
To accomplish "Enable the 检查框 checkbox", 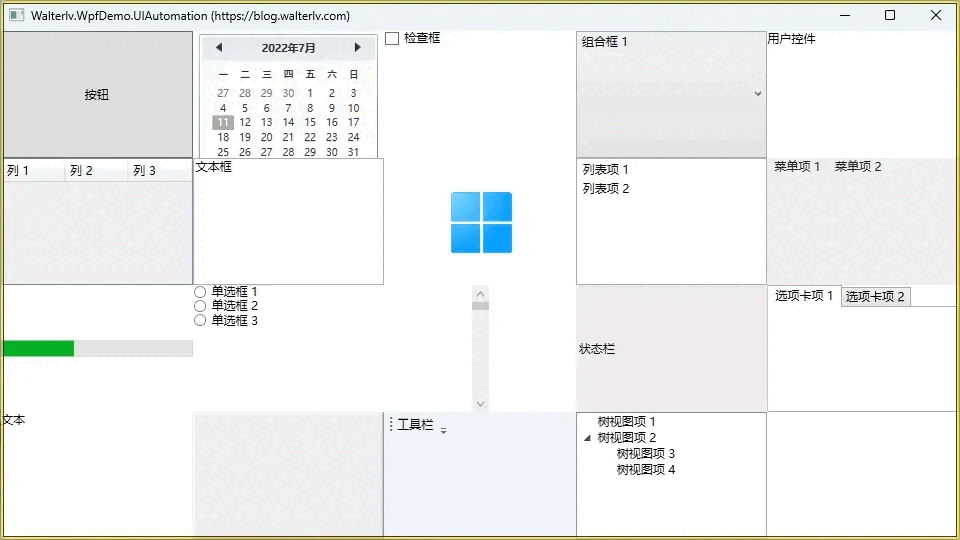I will coord(392,38).
